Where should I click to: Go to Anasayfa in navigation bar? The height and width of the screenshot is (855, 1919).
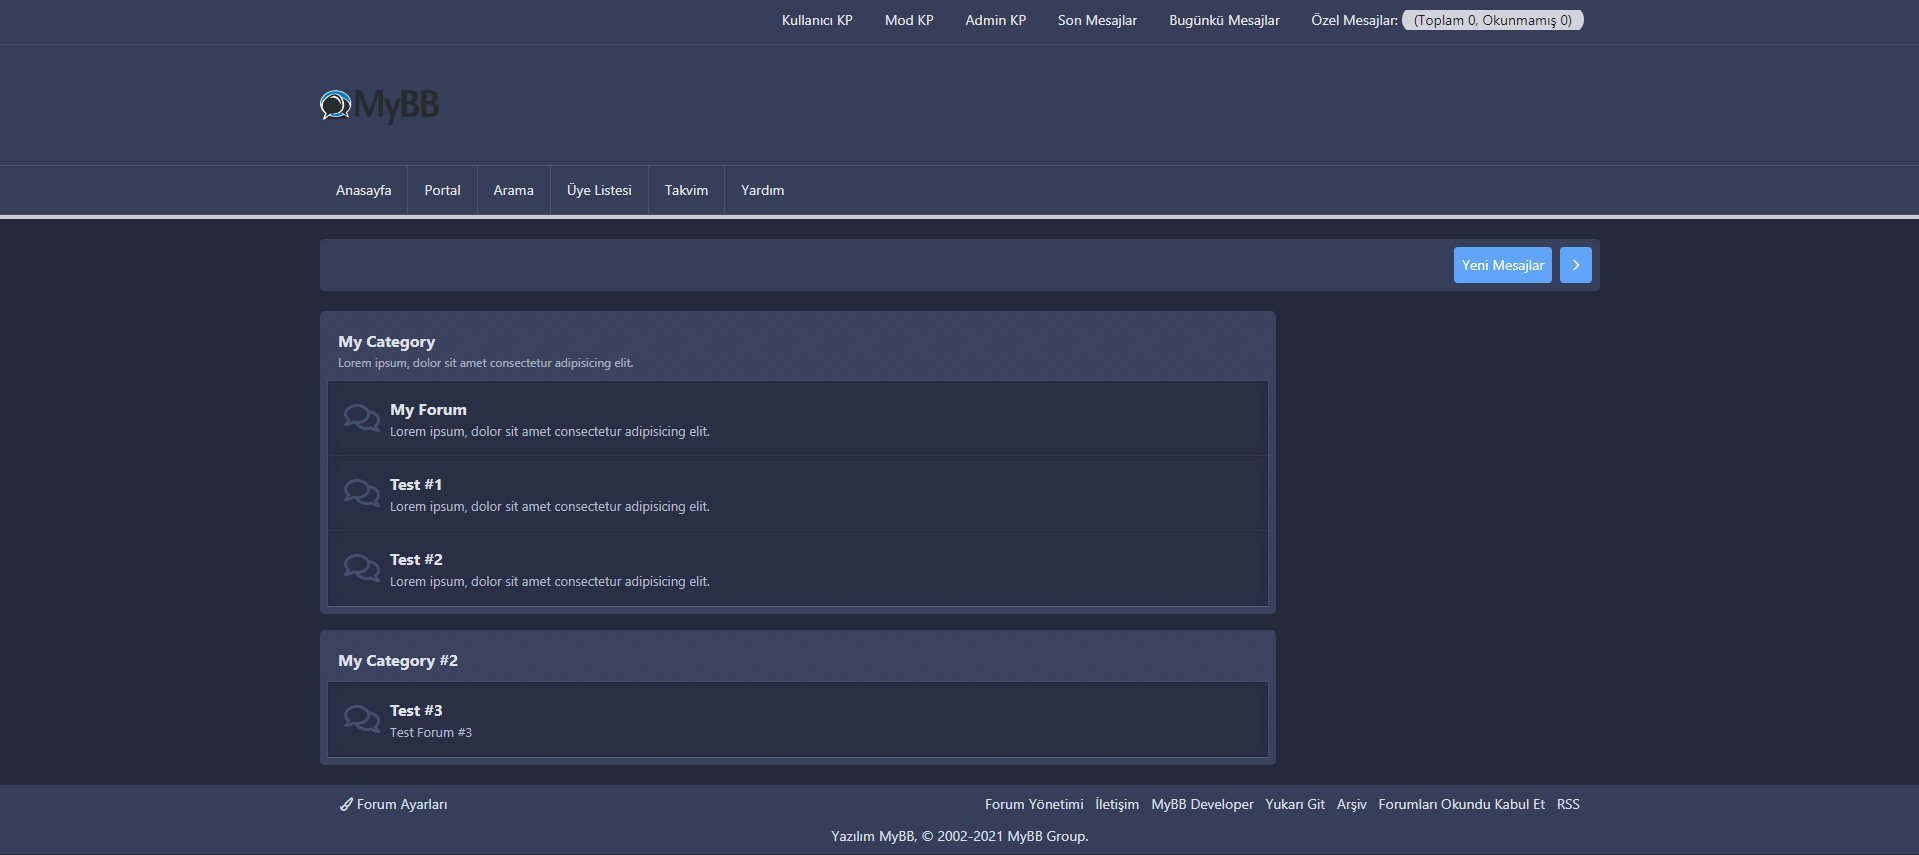pos(363,190)
